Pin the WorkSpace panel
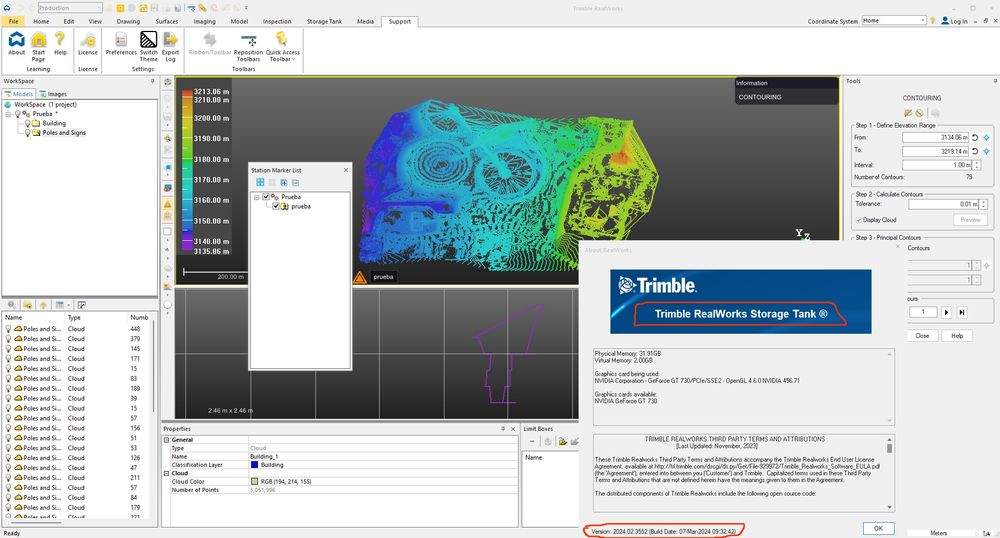 [152, 81]
